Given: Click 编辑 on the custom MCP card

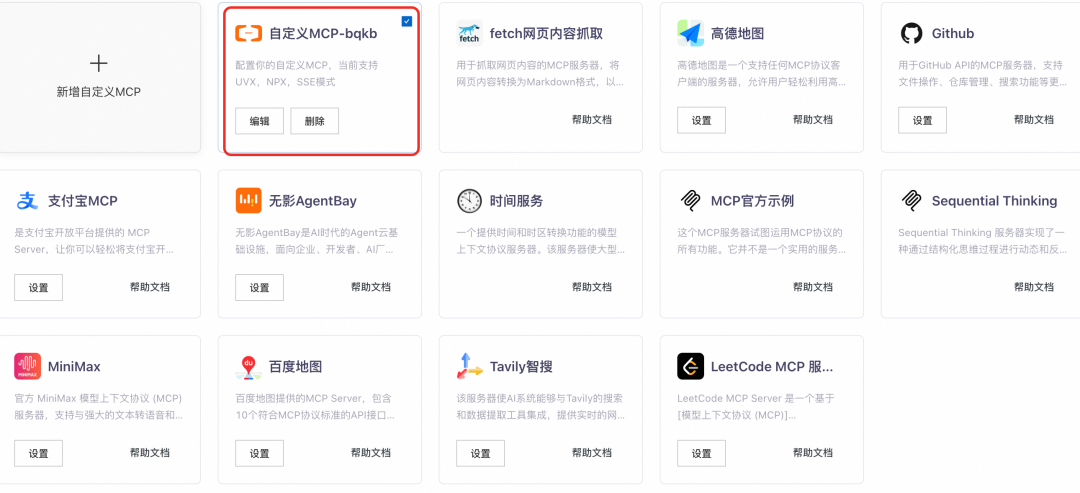Looking at the screenshot, I should pos(260,121).
